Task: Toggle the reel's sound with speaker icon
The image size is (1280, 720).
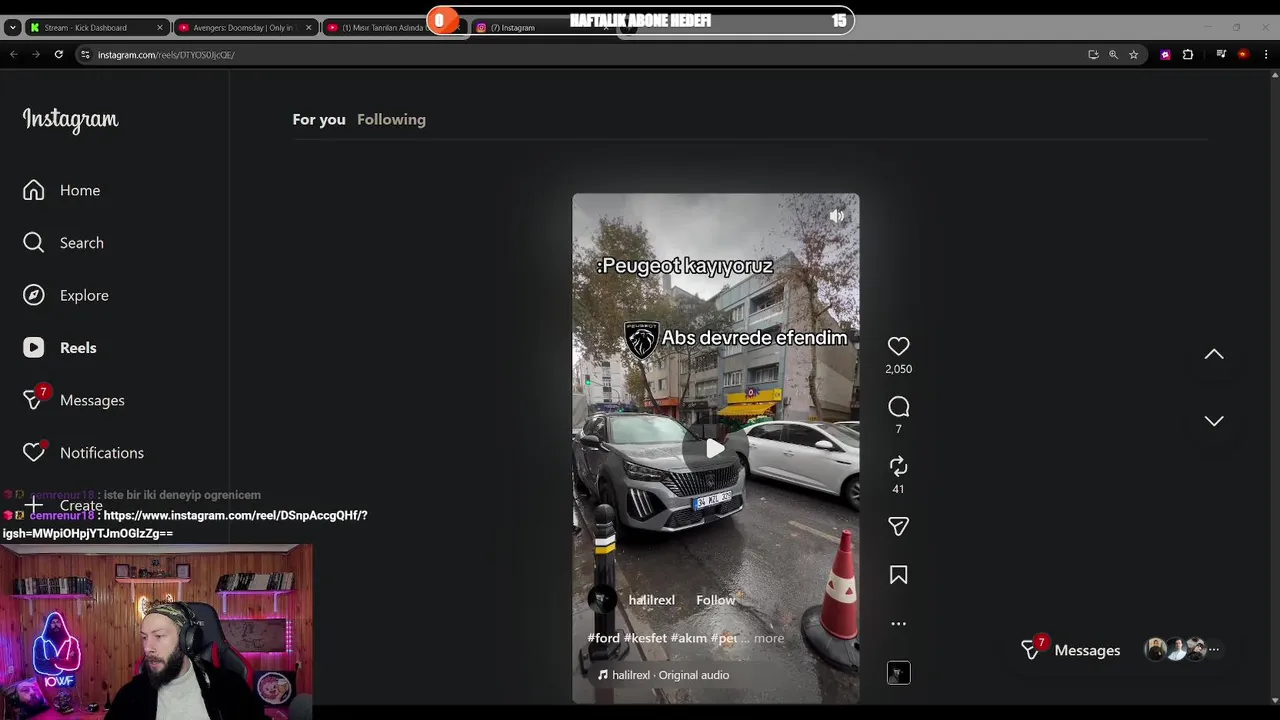Action: click(x=837, y=215)
